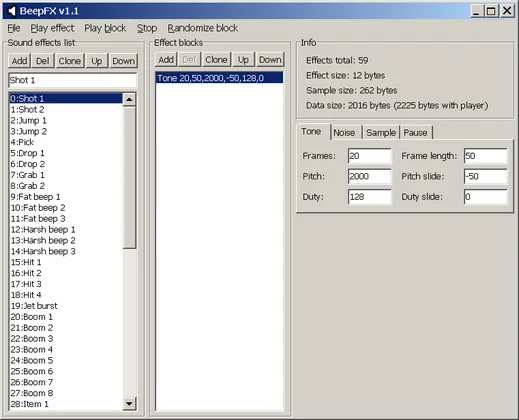
Task: Select the Tone 20,50,2000,-50,128,0 block
Action: click(x=219, y=78)
